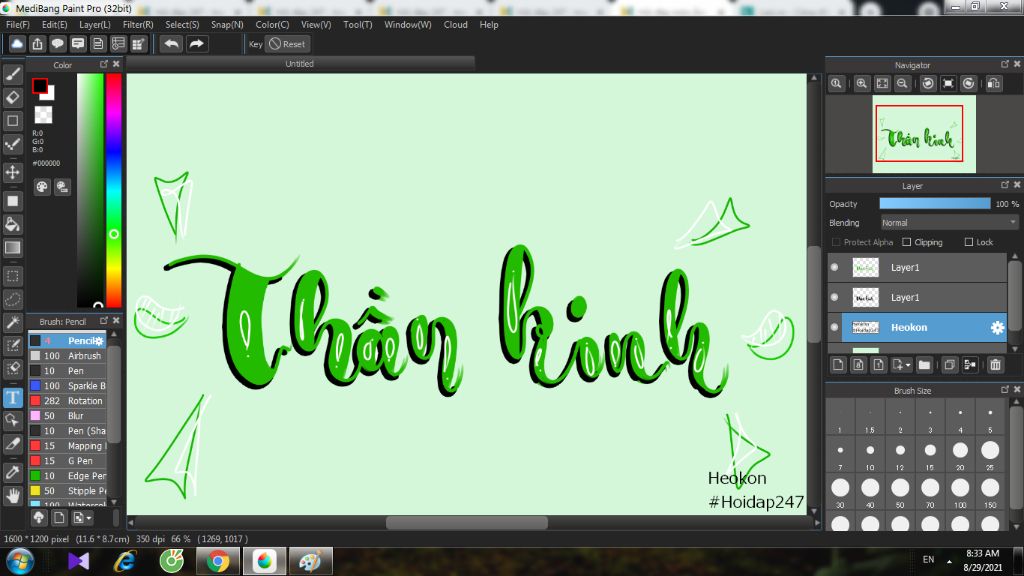Select the Magic Wand tool
The width and height of the screenshot is (1024, 576).
[12, 322]
